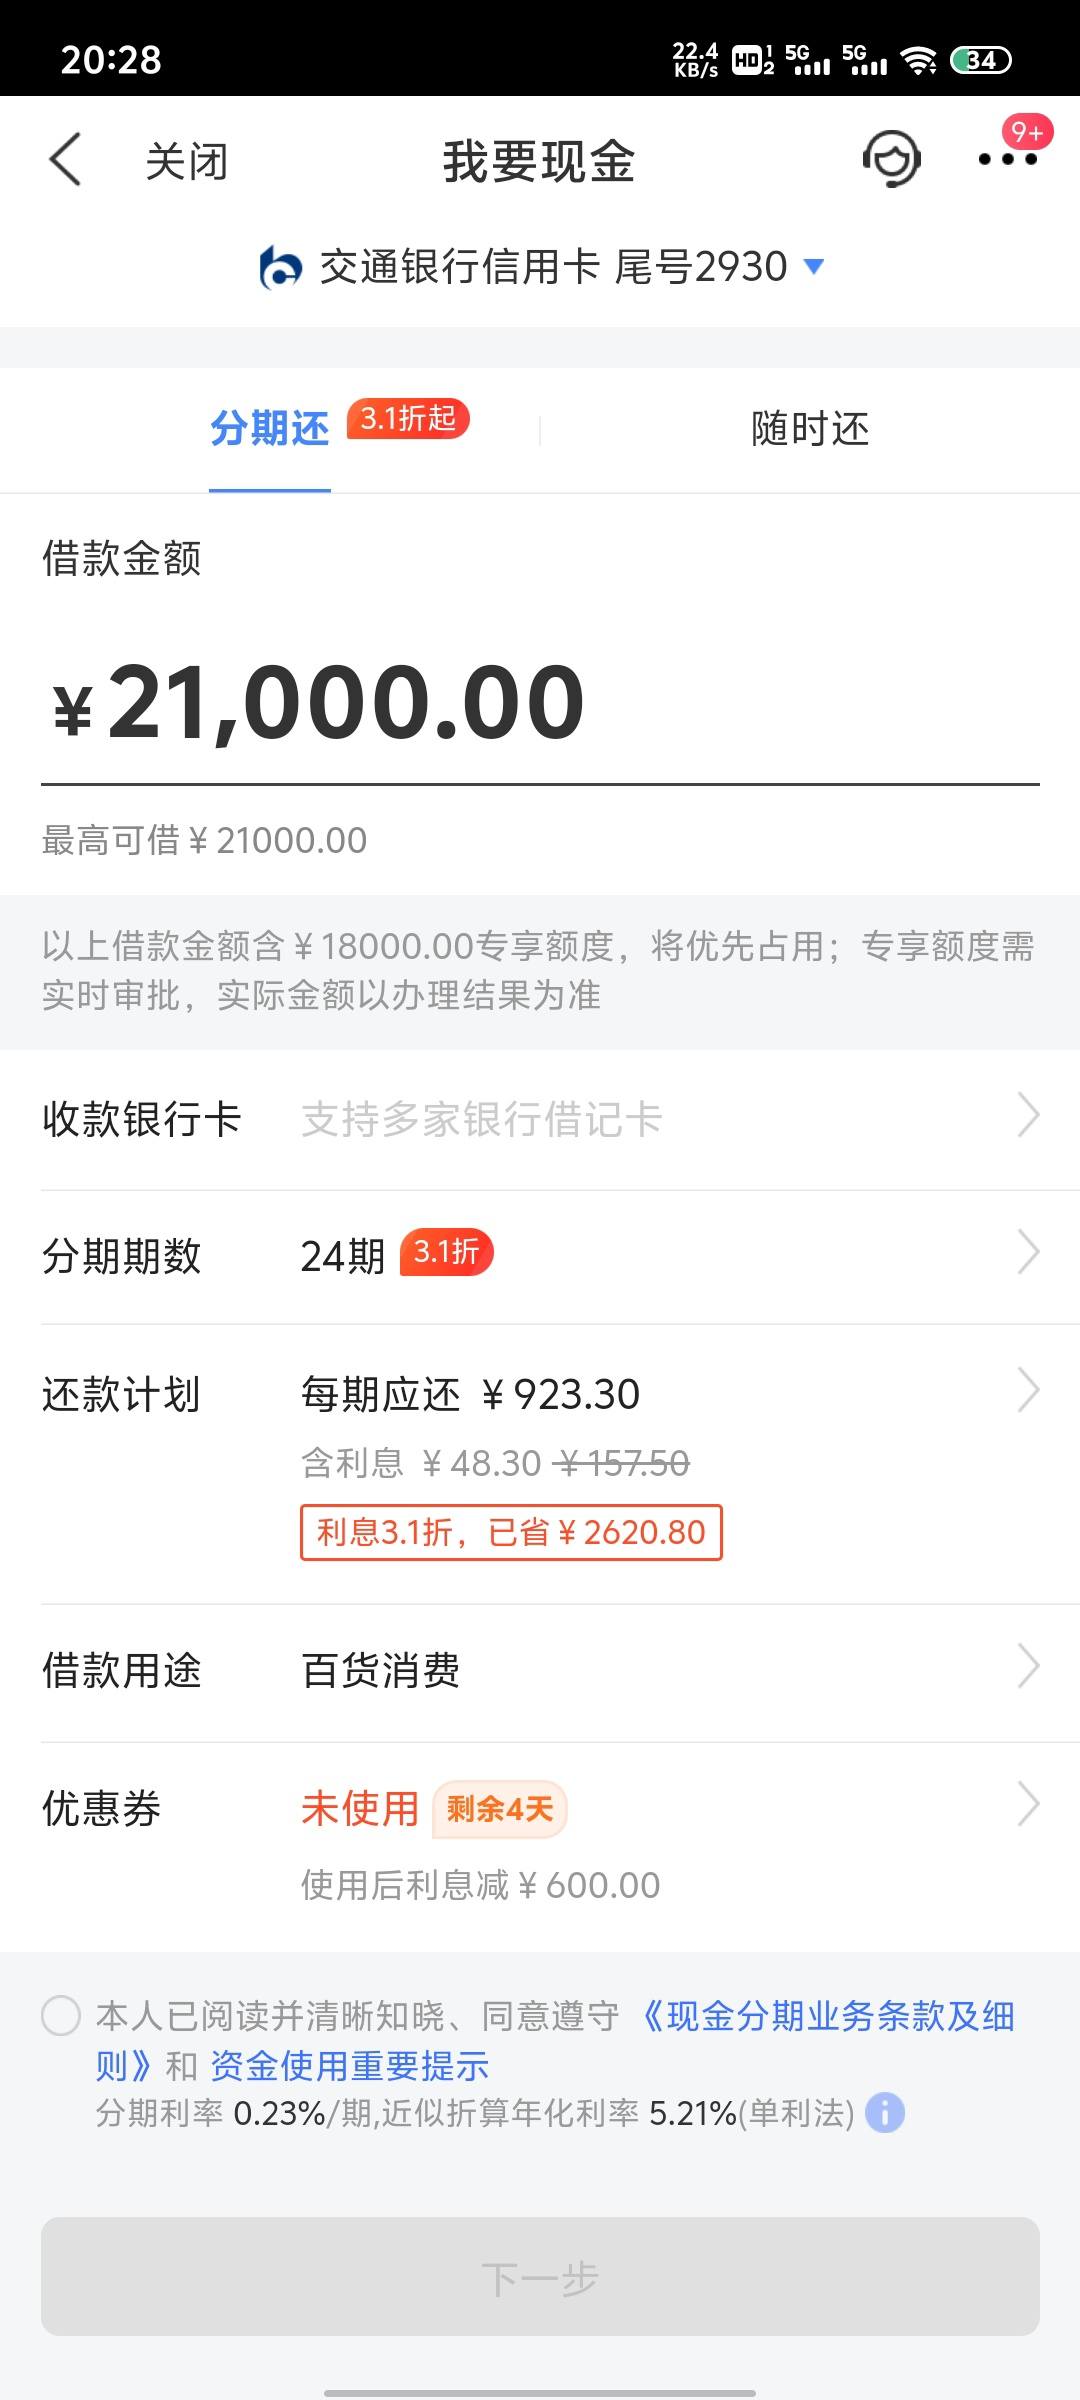
Task: Open the three-dot more menu
Action: (1007, 160)
